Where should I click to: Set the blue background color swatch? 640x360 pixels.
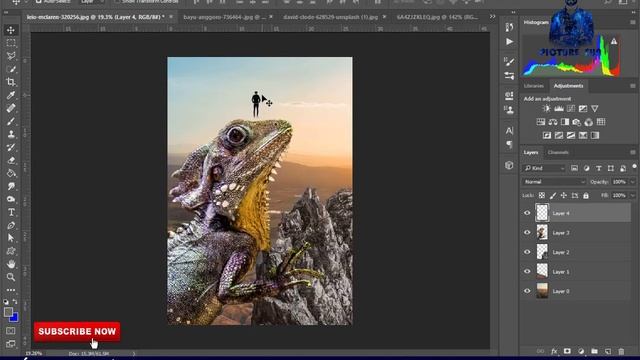click(14, 318)
